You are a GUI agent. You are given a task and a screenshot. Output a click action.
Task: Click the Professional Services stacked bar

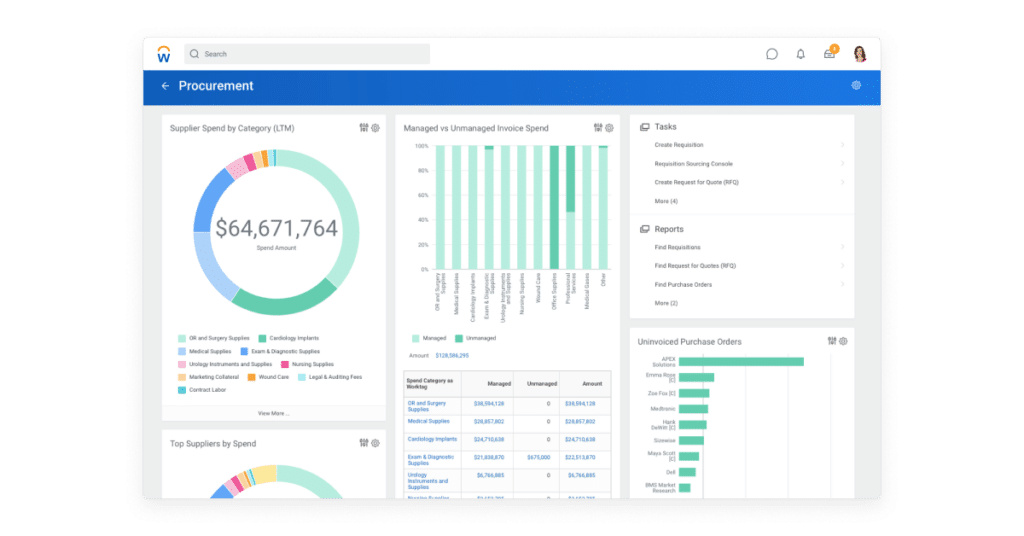tap(570, 208)
